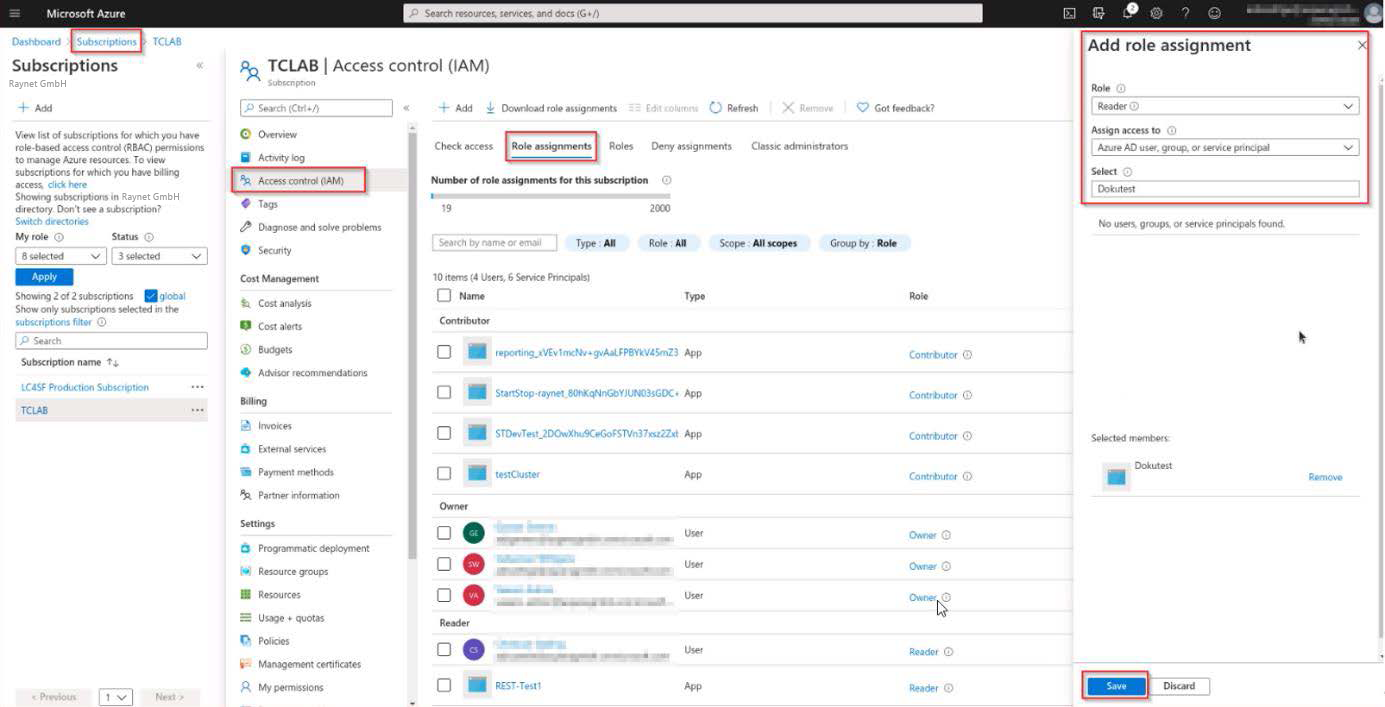1385x707 pixels.
Task: Open the portal settings gear
Action: click(x=1157, y=13)
